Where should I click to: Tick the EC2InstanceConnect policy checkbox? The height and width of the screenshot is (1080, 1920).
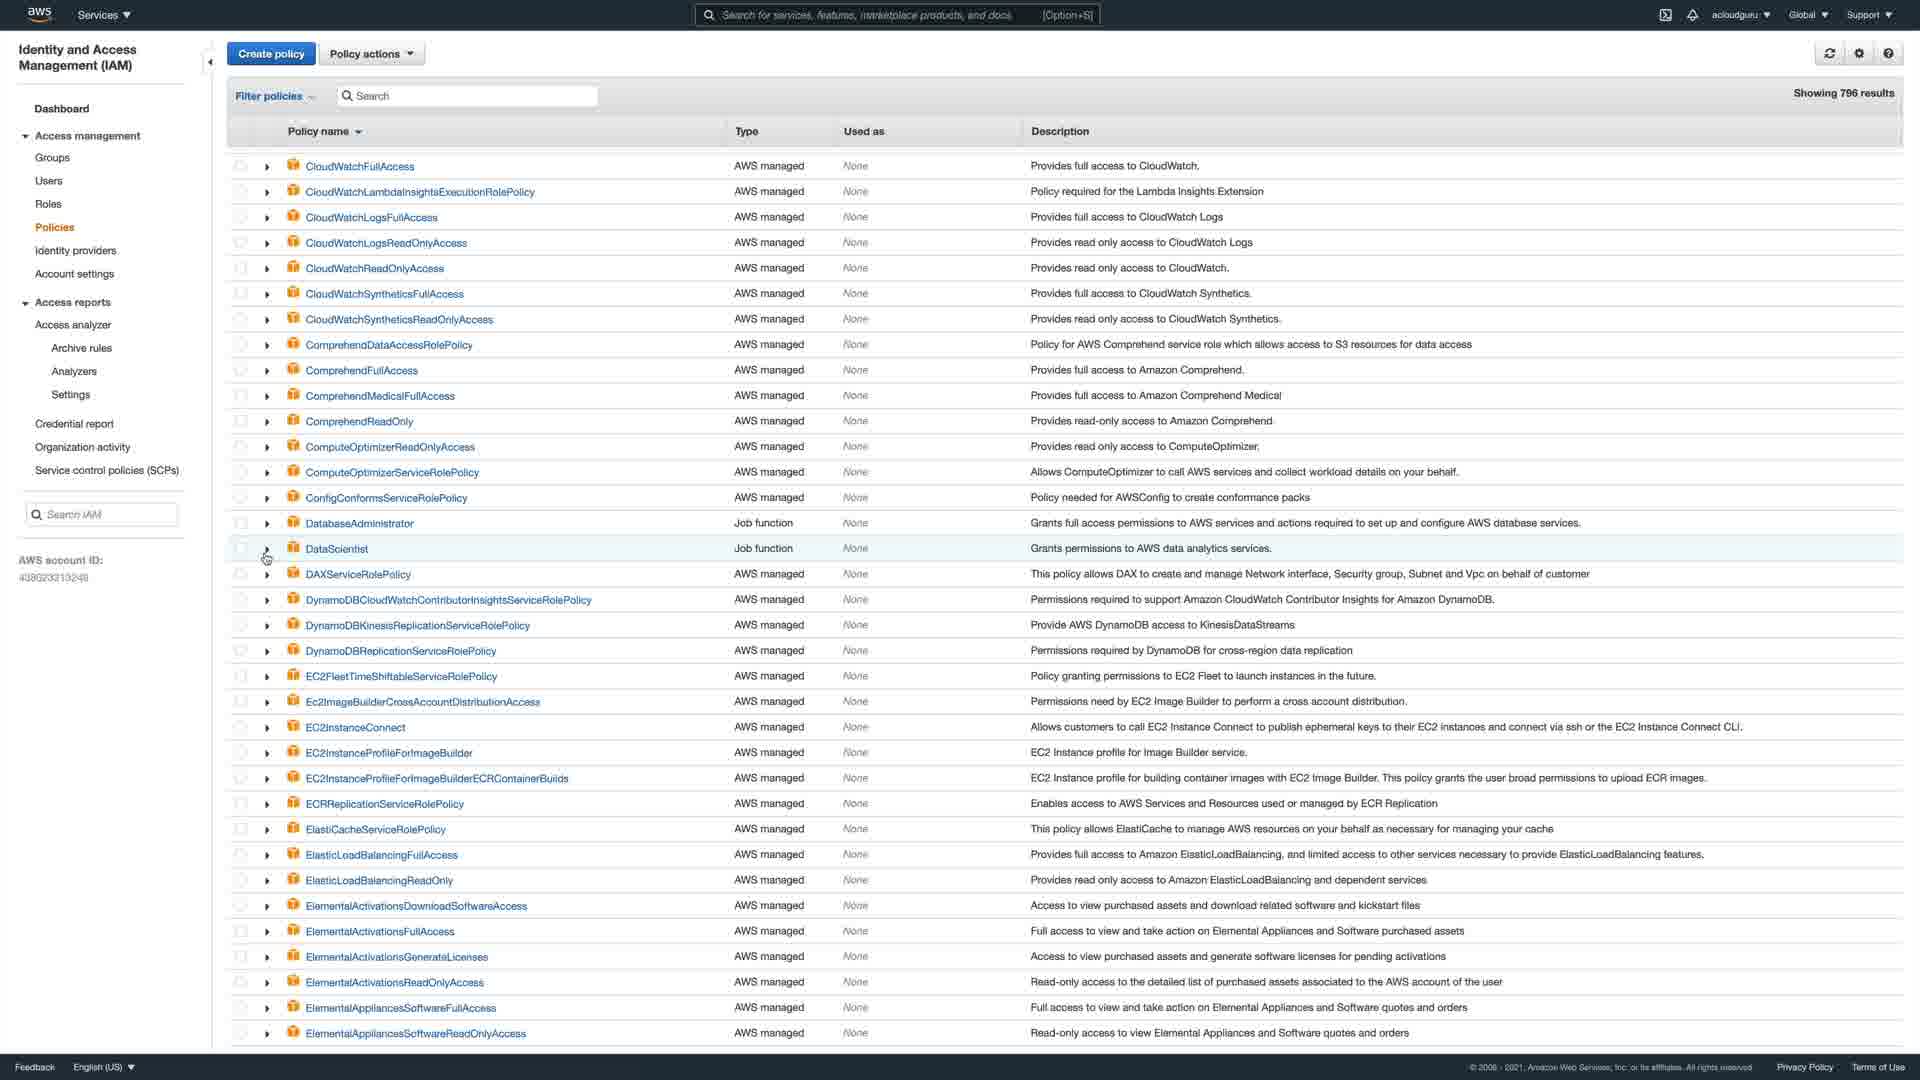click(x=240, y=727)
